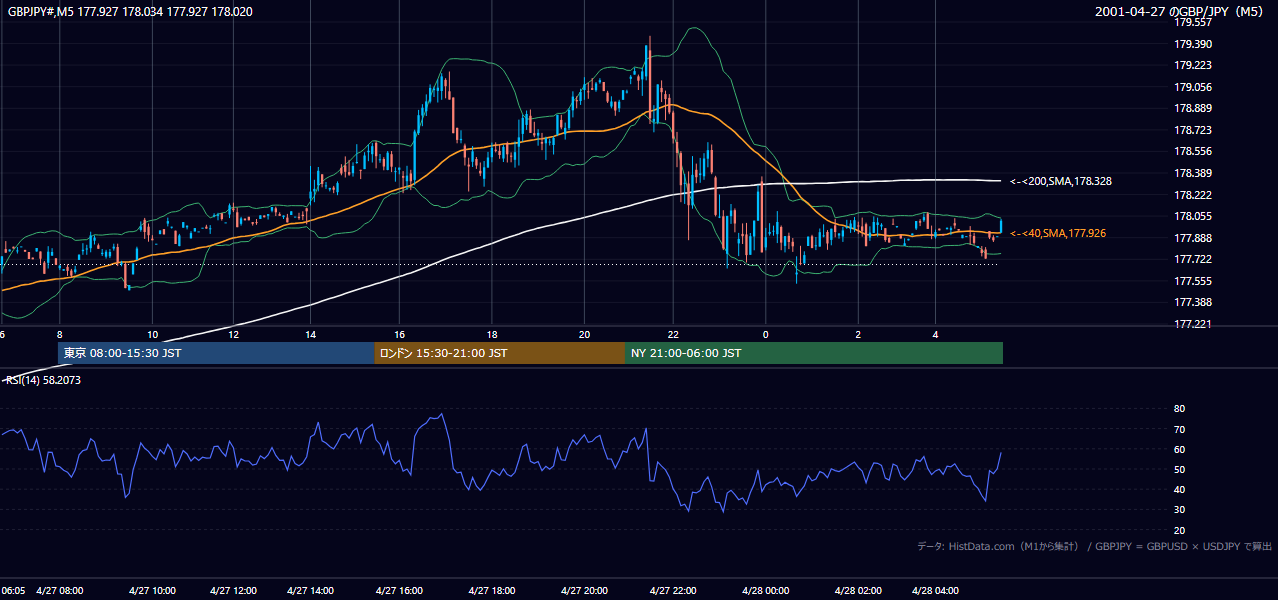Click the 179.223 price axis label

click(1193, 65)
